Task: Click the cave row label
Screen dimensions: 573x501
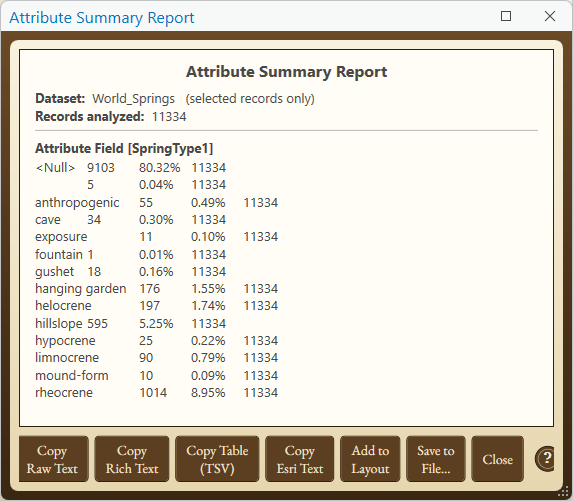Action: [48, 220]
